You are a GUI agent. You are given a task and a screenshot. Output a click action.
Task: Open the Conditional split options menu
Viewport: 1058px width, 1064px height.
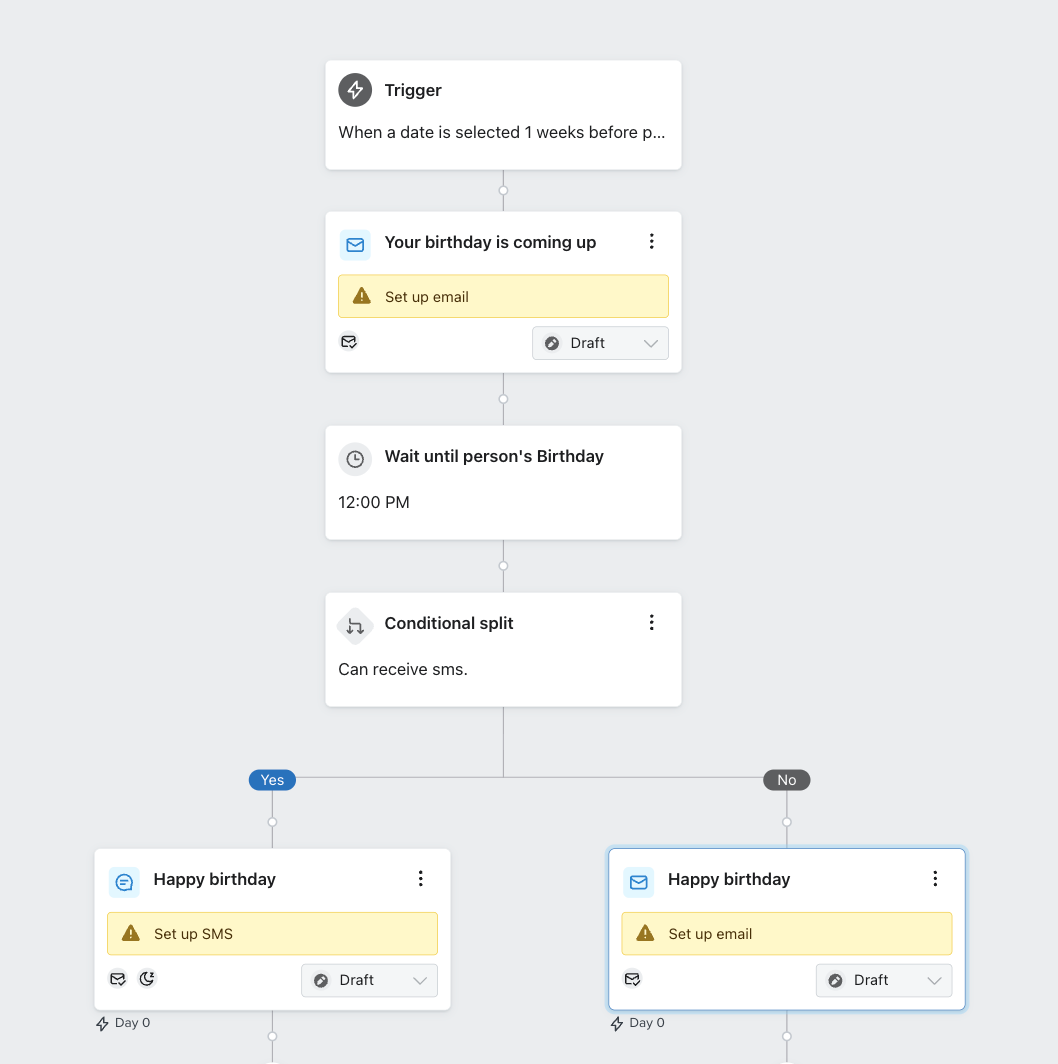(x=652, y=622)
